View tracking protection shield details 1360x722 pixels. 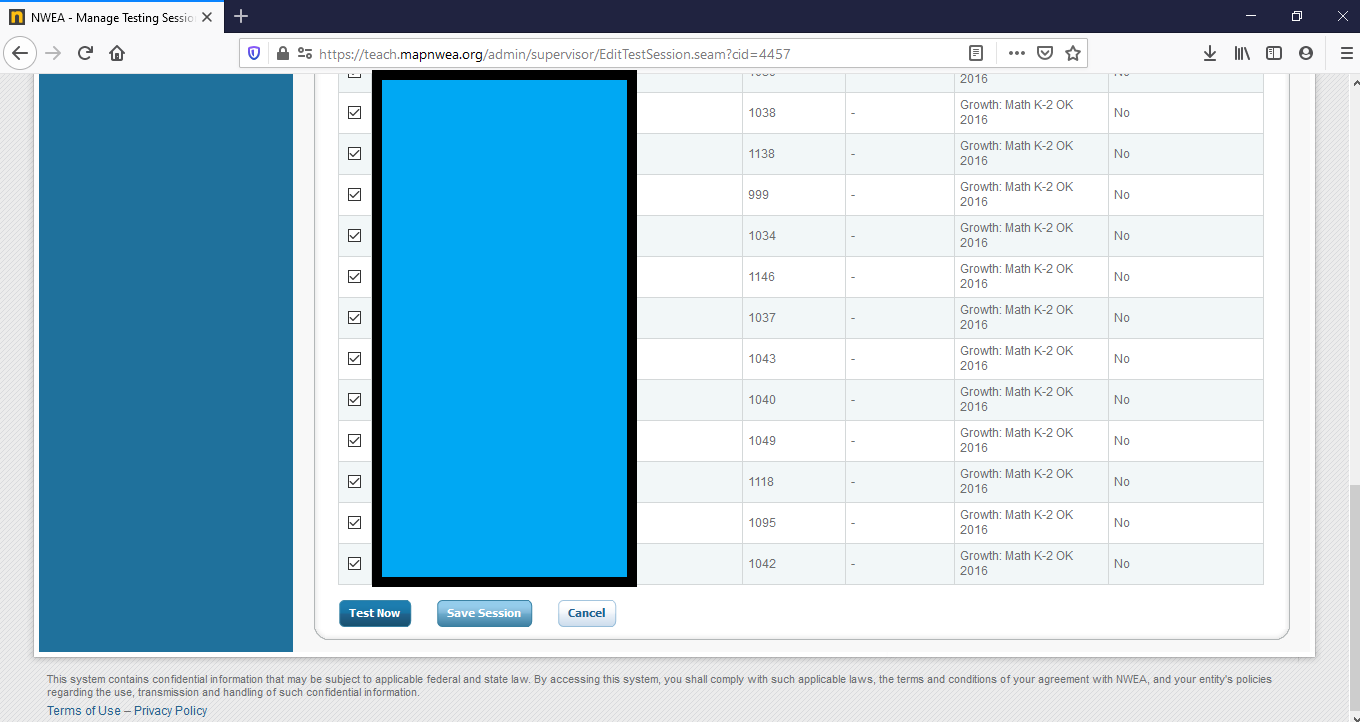254,52
